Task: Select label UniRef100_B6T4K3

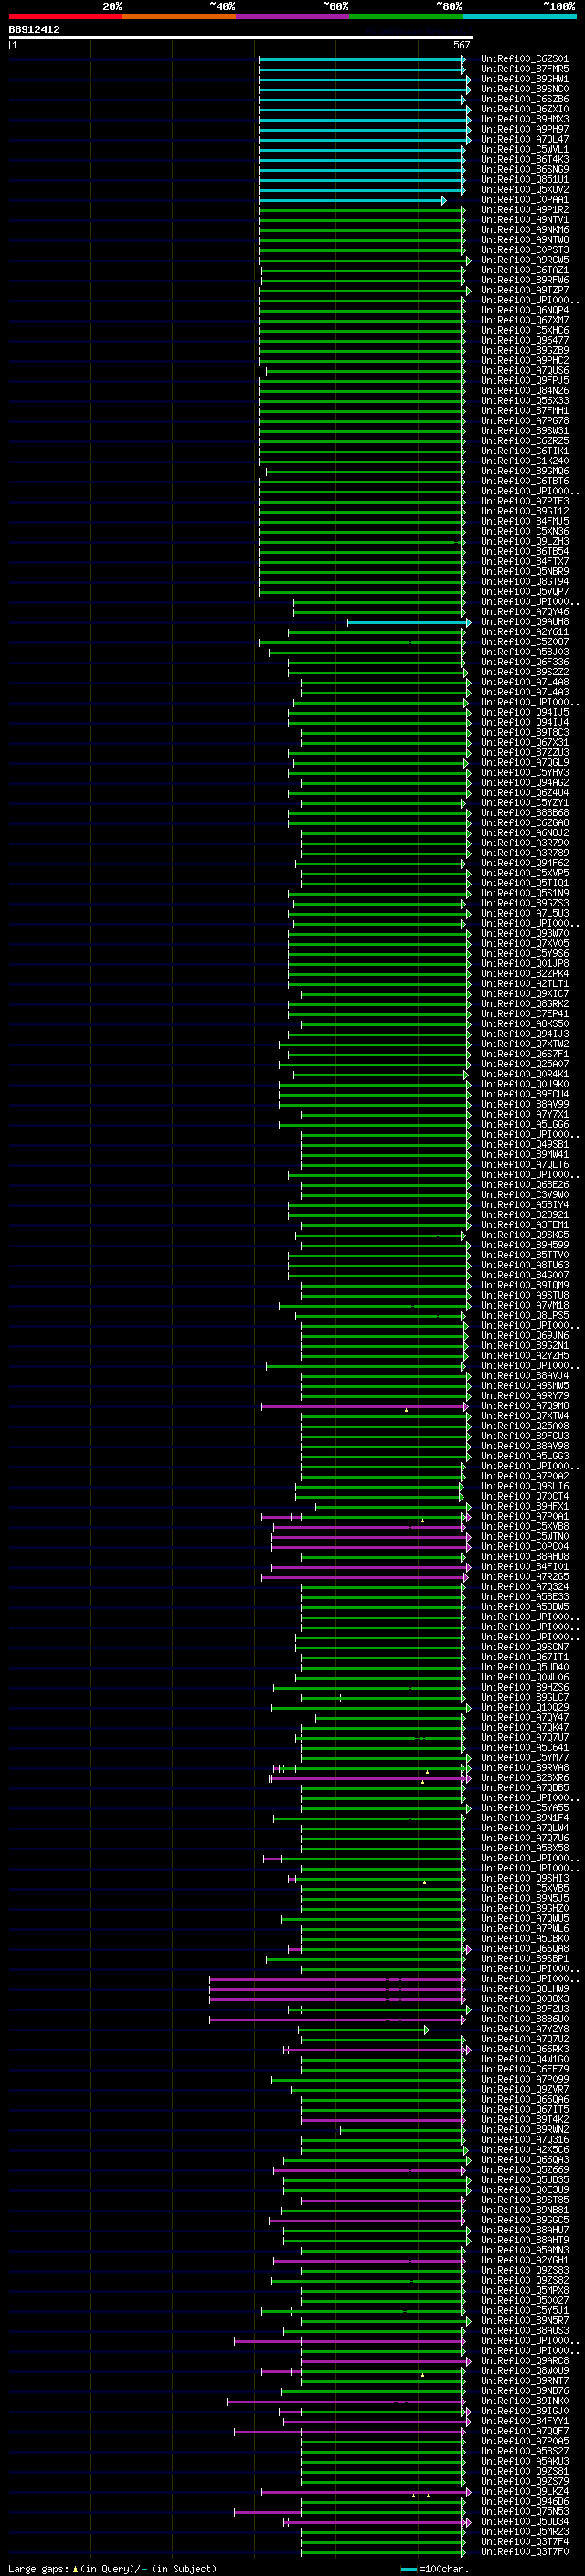Action: tap(524, 159)
